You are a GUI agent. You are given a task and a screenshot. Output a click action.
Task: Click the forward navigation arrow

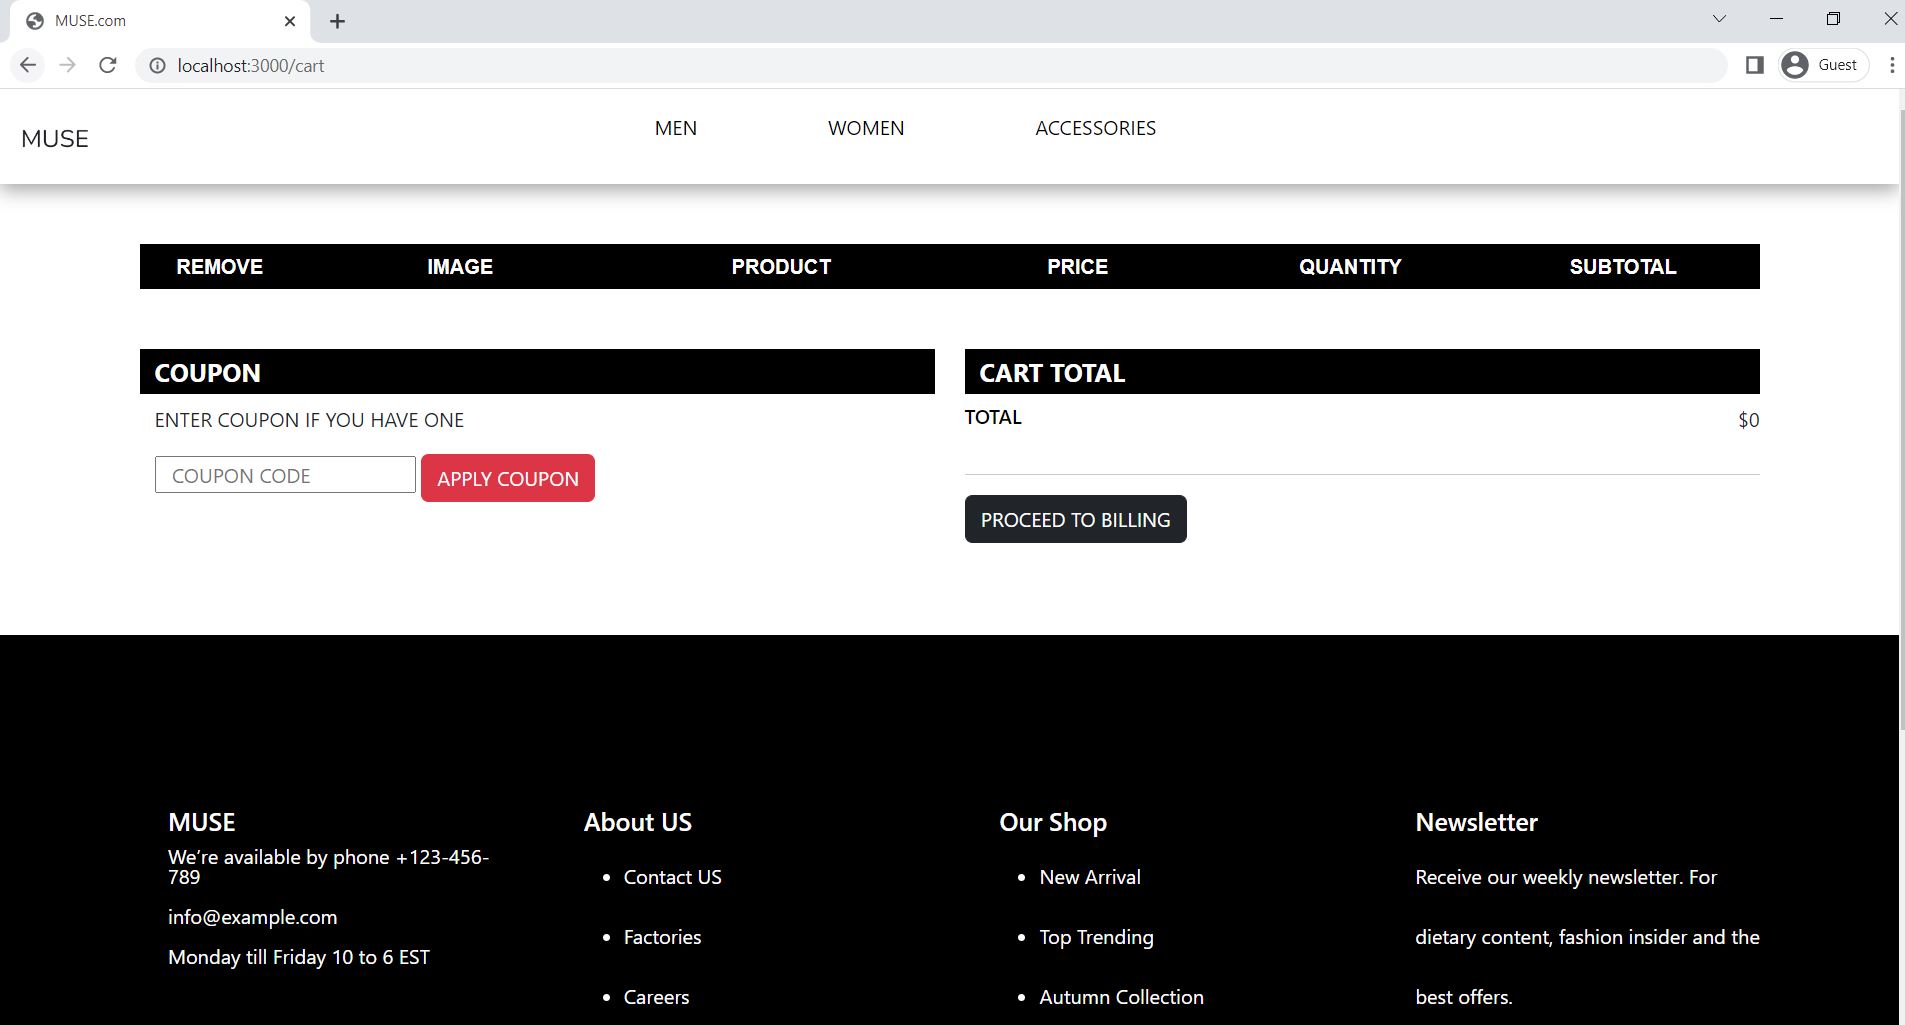click(x=67, y=65)
